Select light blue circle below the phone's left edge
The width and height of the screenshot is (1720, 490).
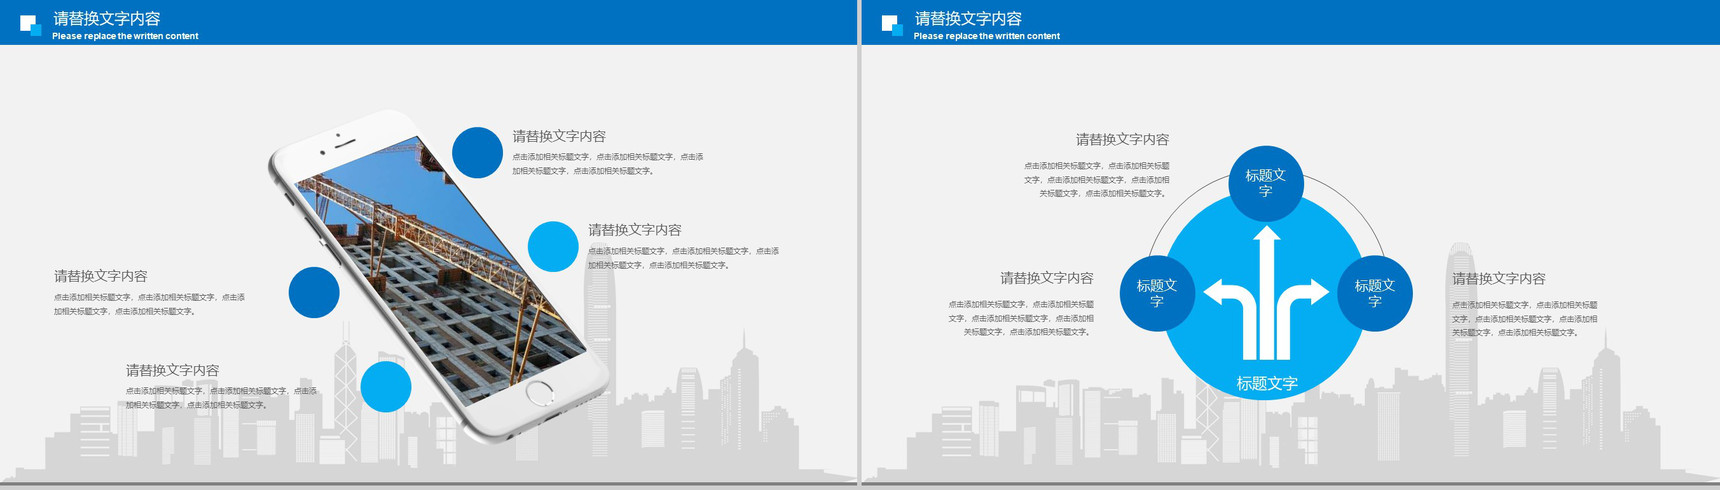click(386, 387)
